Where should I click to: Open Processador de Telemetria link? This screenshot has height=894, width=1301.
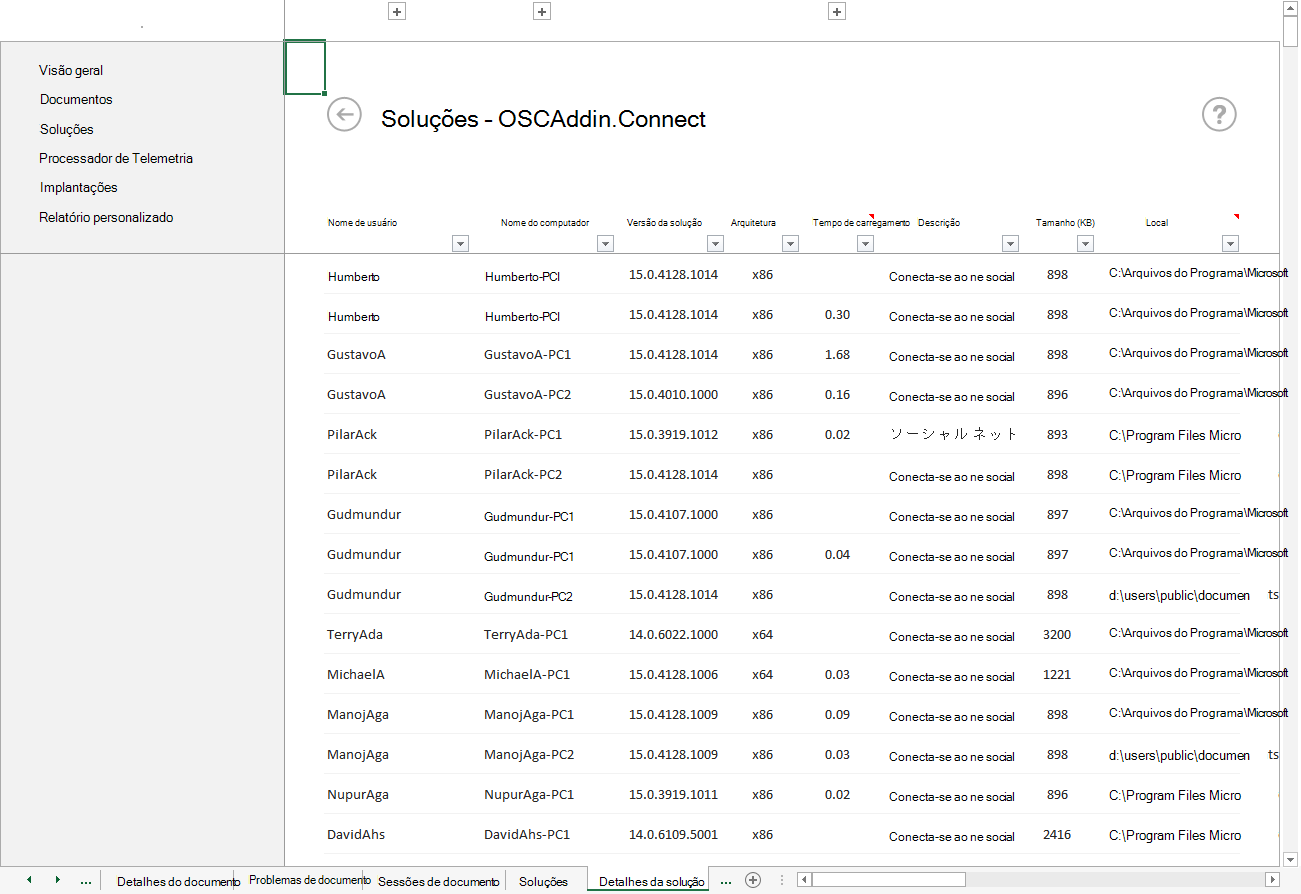(x=116, y=159)
